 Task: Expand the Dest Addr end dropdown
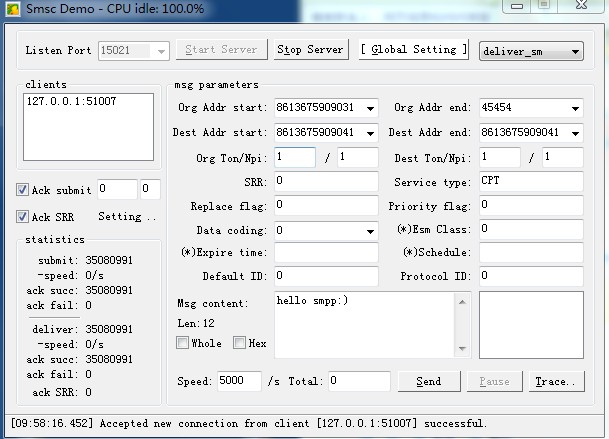pos(575,133)
